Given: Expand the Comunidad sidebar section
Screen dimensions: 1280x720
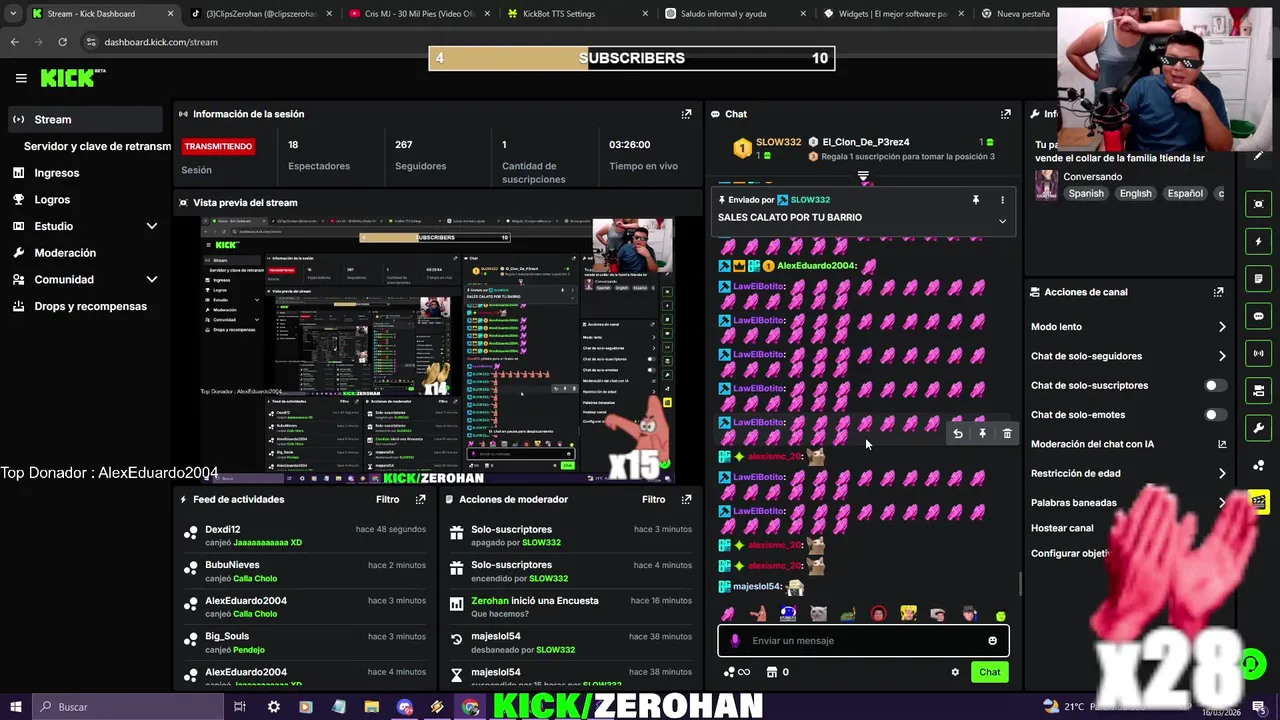Looking at the screenshot, I should coord(152,279).
